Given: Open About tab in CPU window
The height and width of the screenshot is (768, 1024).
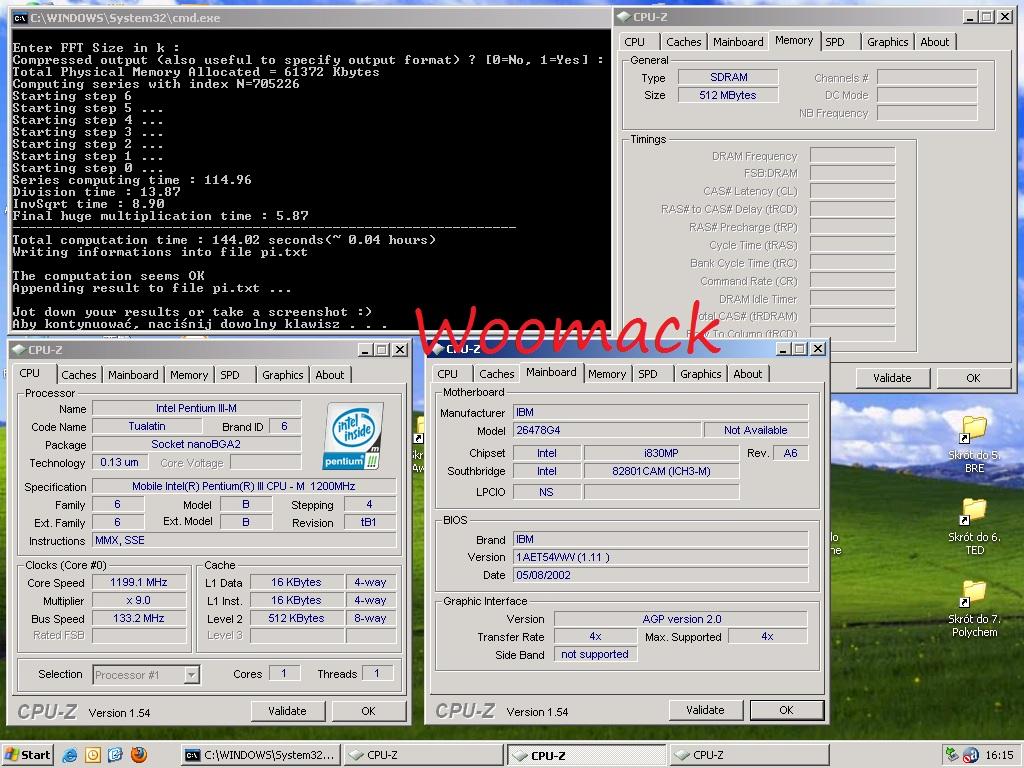Looking at the screenshot, I should [330, 375].
